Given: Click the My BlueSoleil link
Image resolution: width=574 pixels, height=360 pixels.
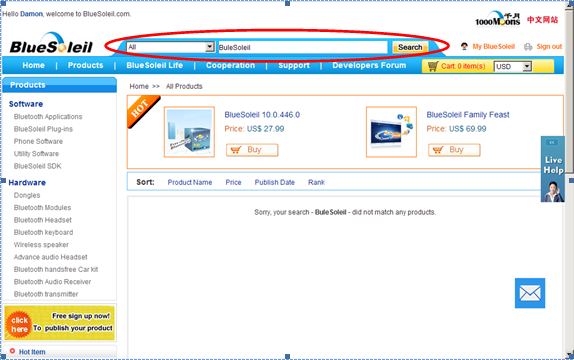Looking at the screenshot, I should [493, 47].
